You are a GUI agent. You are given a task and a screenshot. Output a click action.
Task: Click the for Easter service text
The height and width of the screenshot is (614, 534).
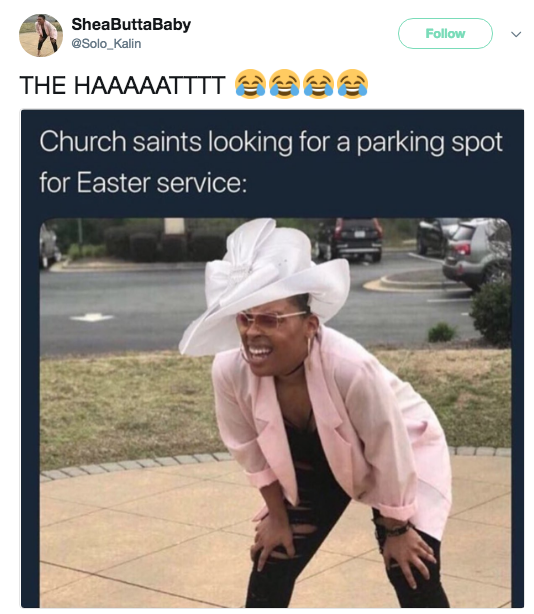tap(143, 182)
